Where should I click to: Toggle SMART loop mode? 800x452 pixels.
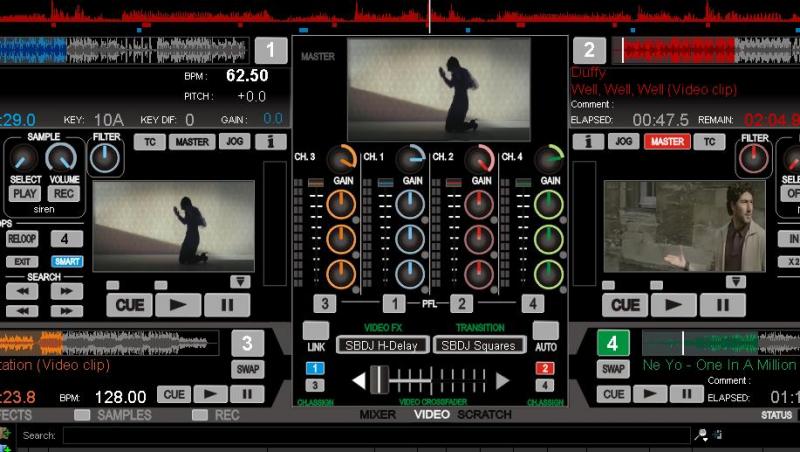[x=67, y=261]
